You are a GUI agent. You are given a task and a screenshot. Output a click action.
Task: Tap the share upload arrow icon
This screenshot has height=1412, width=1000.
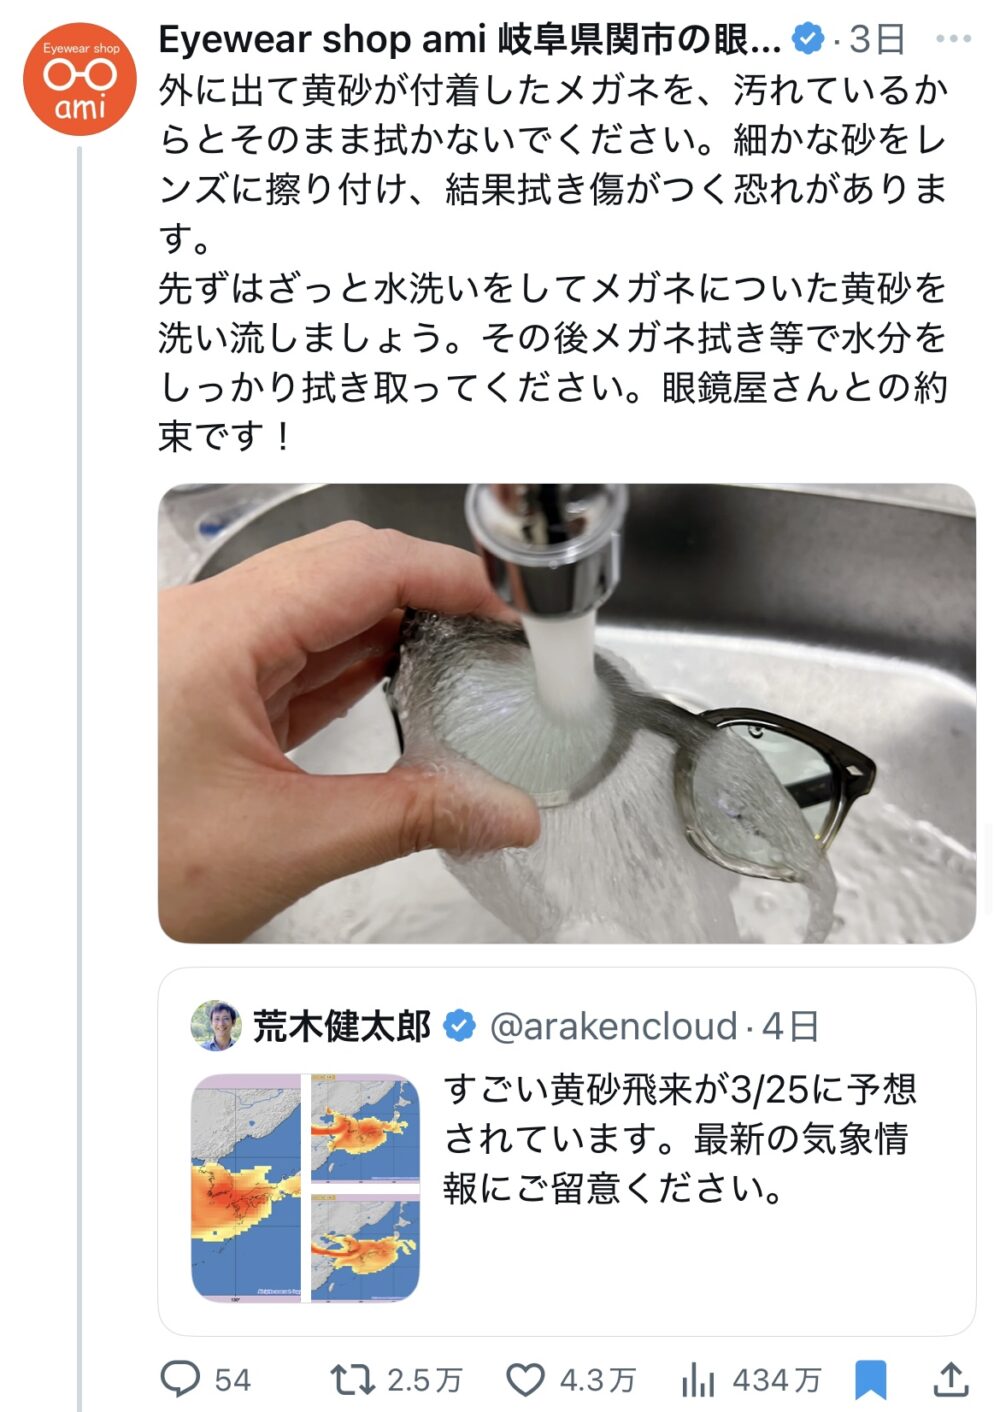coord(951,1380)
